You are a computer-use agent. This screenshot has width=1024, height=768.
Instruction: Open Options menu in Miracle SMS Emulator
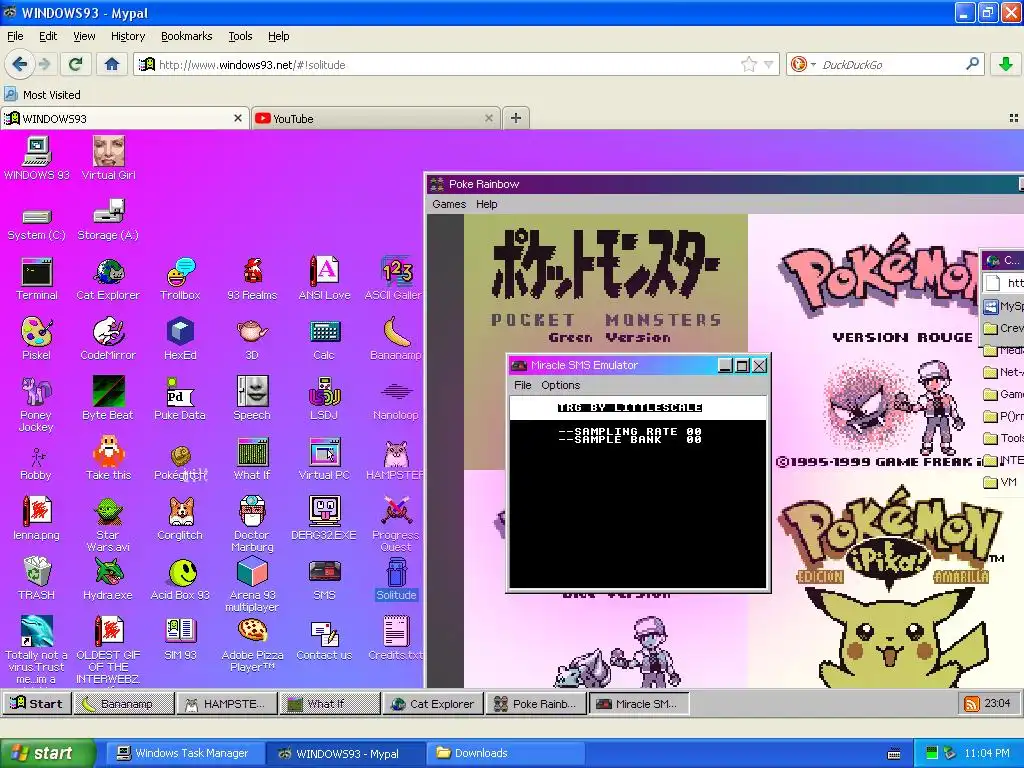560,385
